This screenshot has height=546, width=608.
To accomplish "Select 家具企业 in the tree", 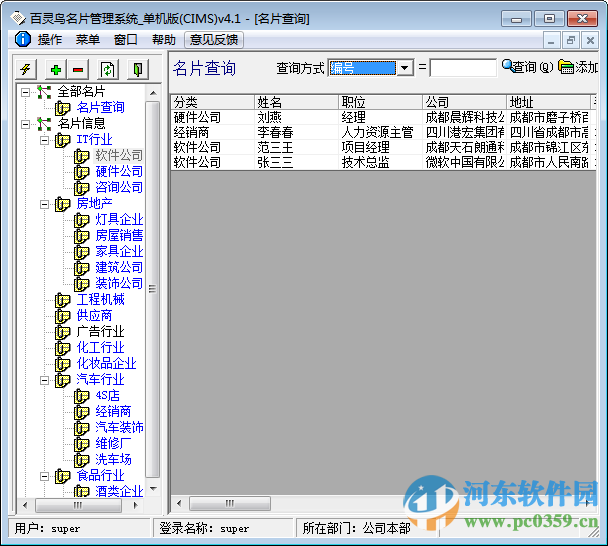I will tap(119, 252).
